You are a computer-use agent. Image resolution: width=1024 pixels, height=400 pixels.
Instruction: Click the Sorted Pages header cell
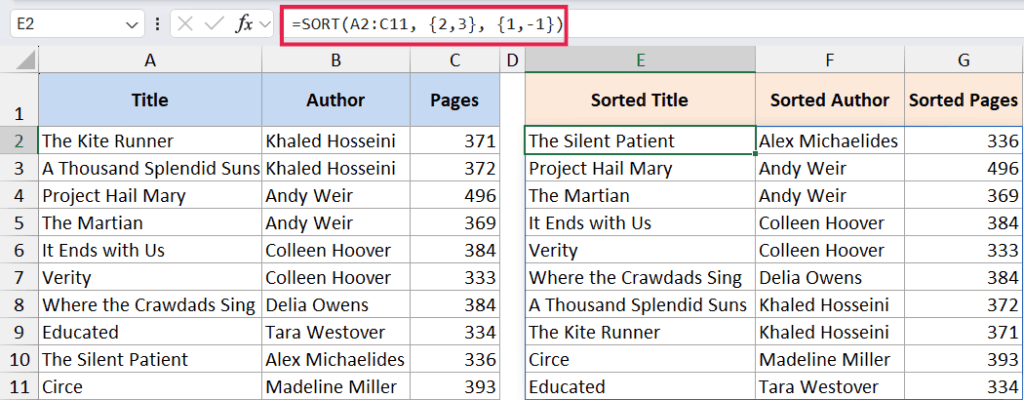[x=964, y=99]
